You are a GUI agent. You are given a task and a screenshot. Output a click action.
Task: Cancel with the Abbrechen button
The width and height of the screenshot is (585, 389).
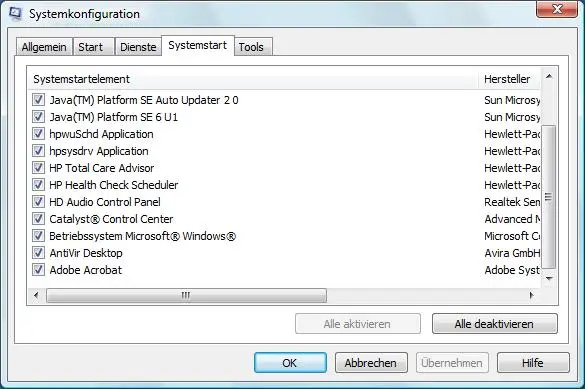pos(371,363)
